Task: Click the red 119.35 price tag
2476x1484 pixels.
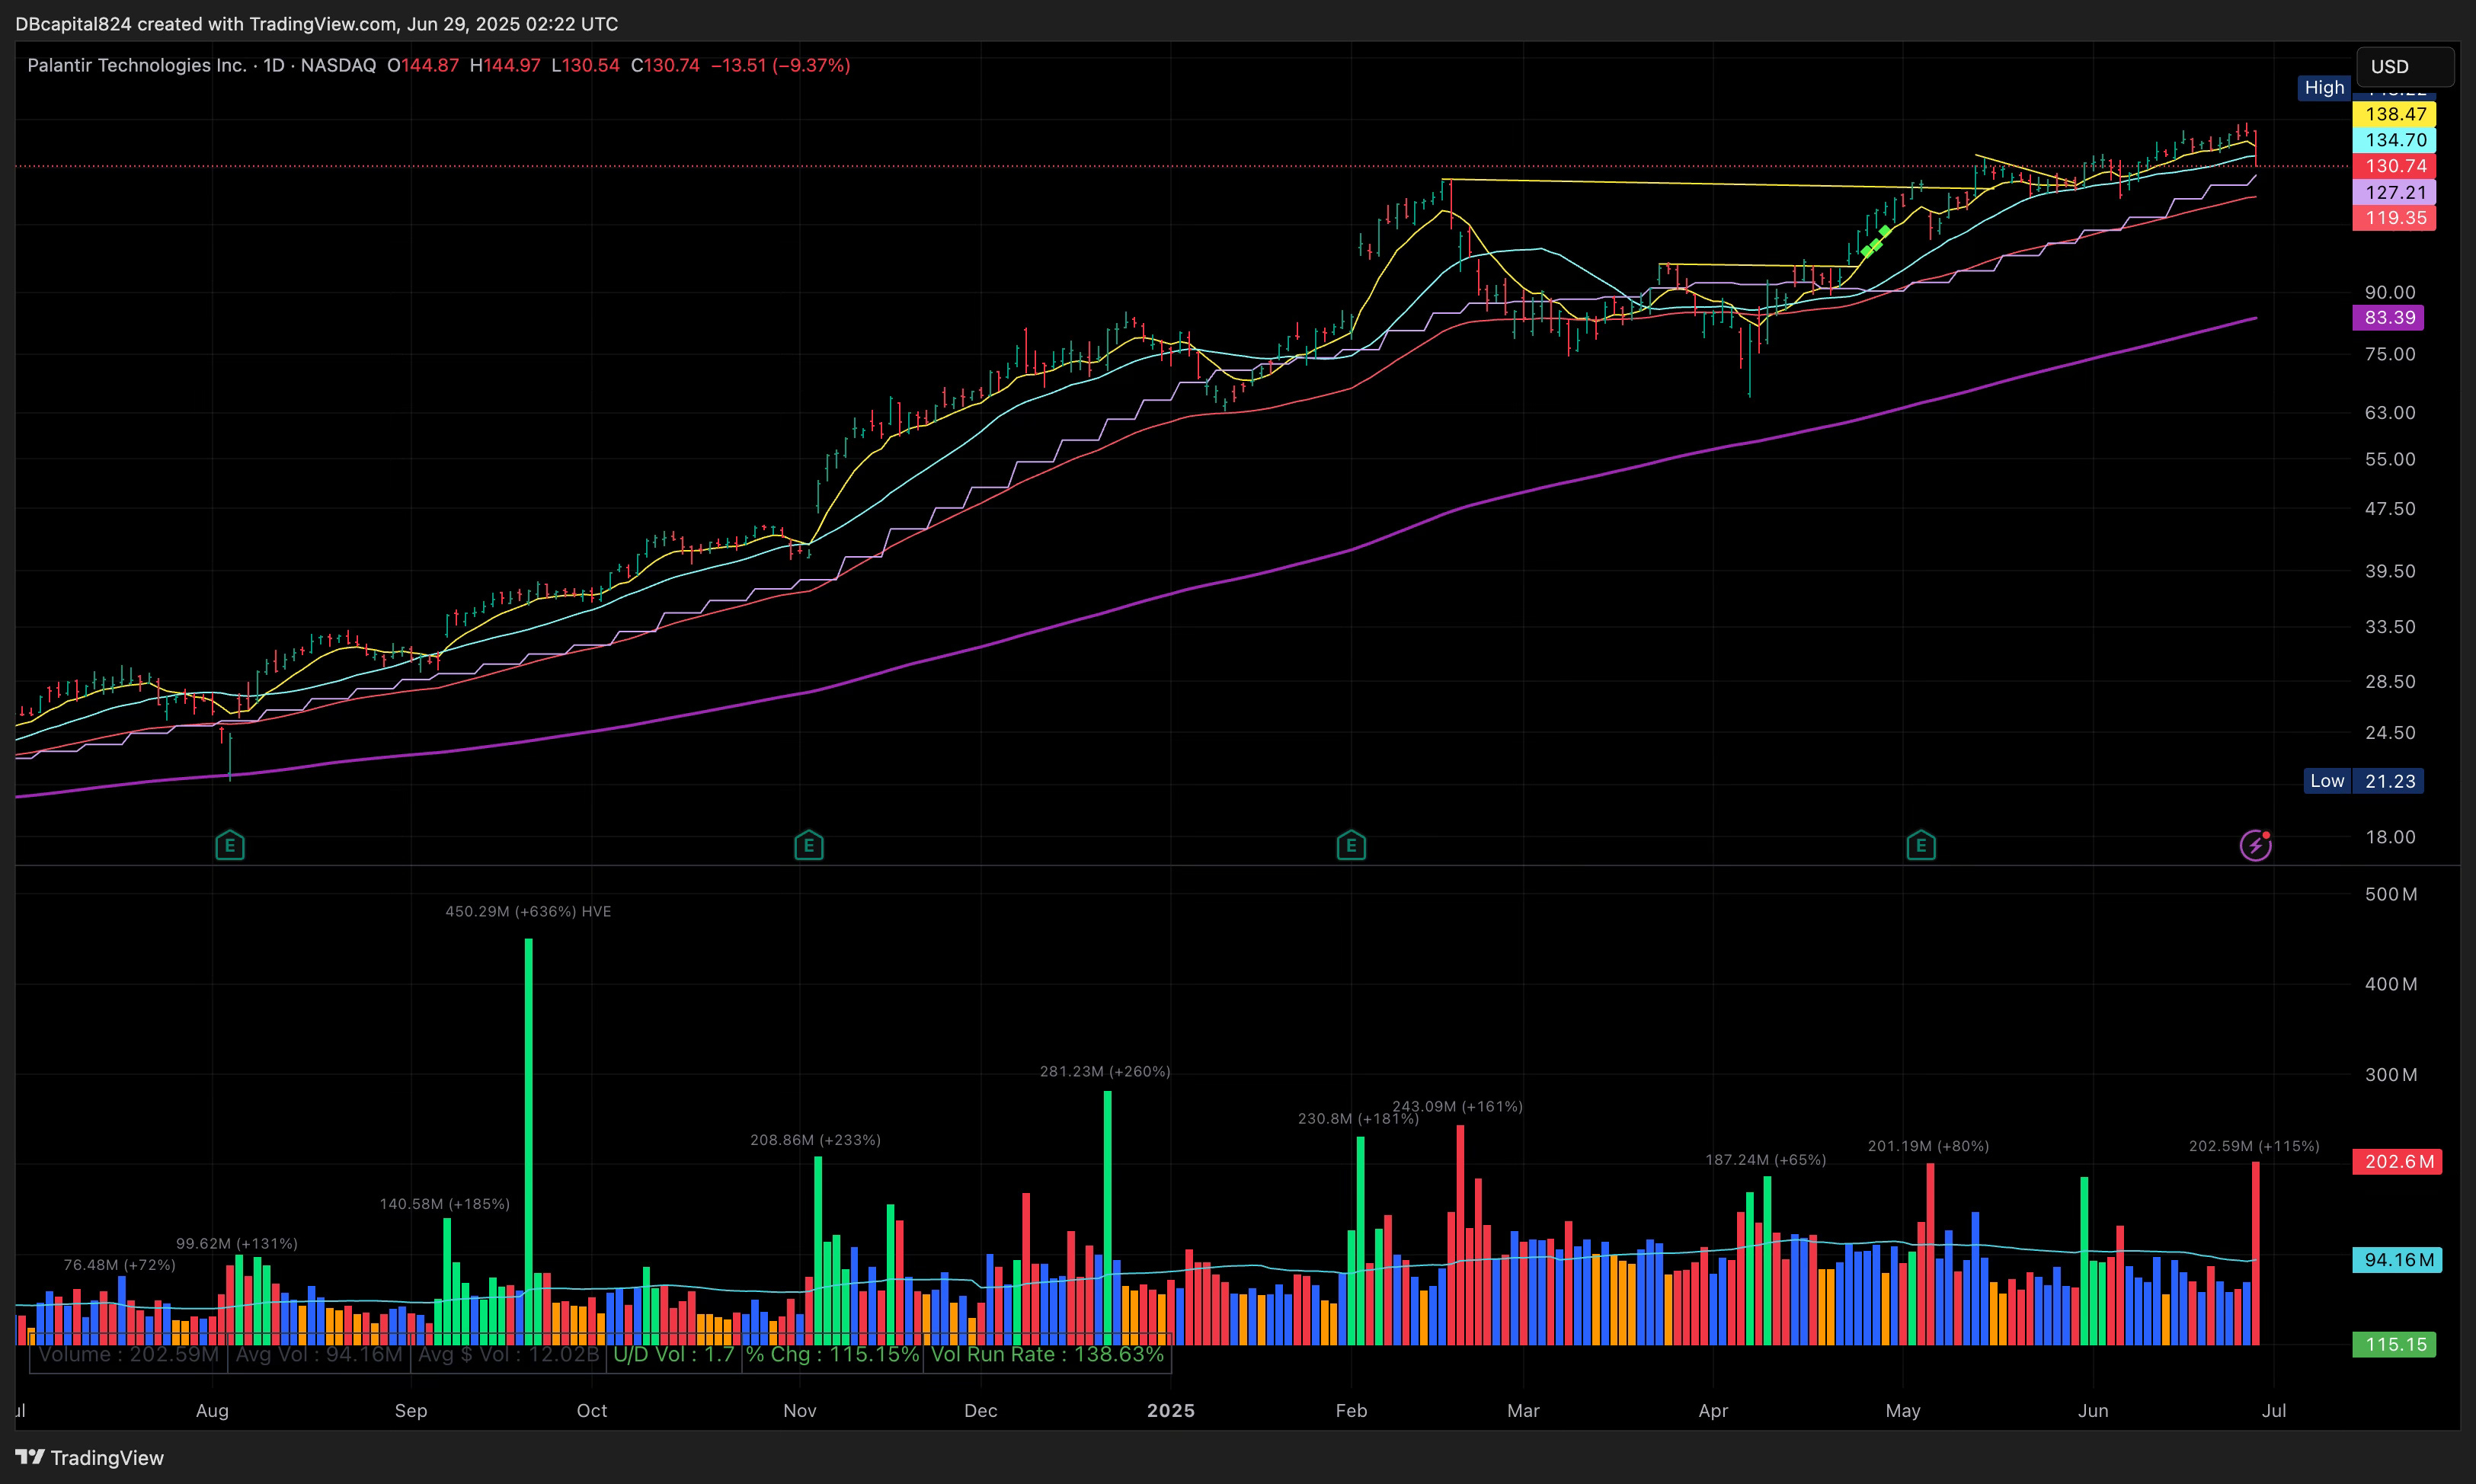Action: (2394, 218)
